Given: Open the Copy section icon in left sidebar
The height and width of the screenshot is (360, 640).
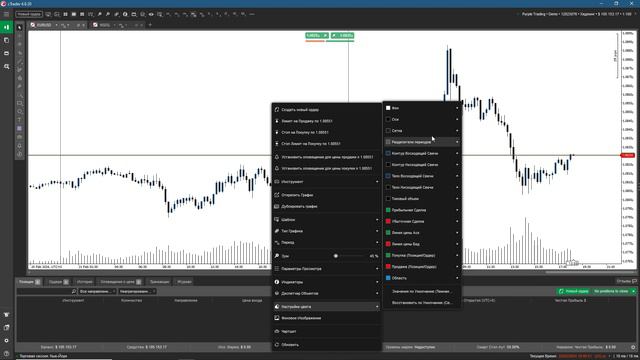Looking at the screenshot, I should (7, 40).
